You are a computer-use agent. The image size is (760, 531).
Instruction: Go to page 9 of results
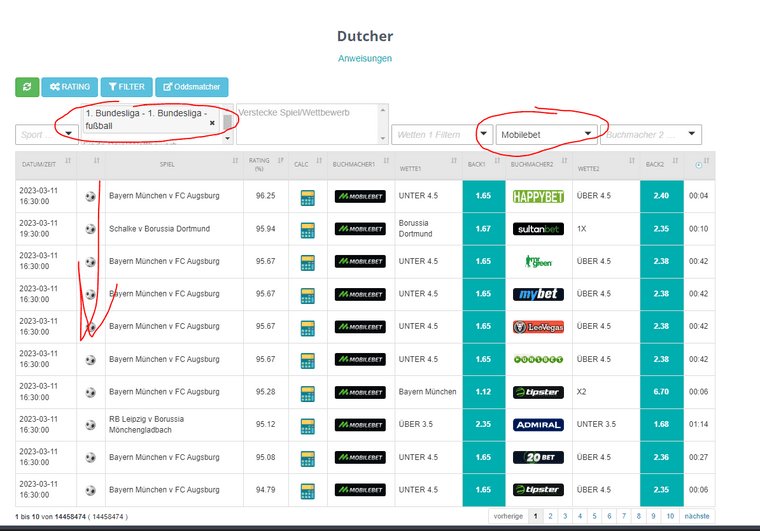pyautogui.click(x=653, y=516)
